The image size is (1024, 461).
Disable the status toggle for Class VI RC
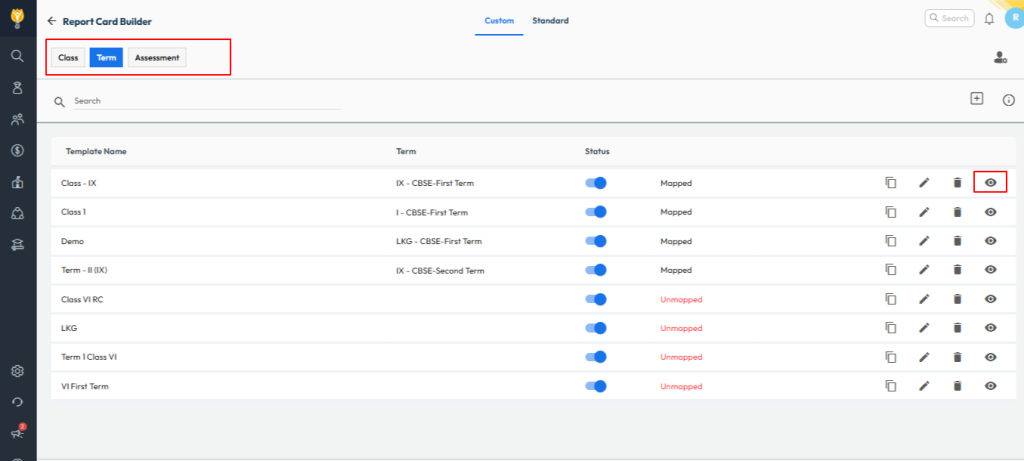596,299
